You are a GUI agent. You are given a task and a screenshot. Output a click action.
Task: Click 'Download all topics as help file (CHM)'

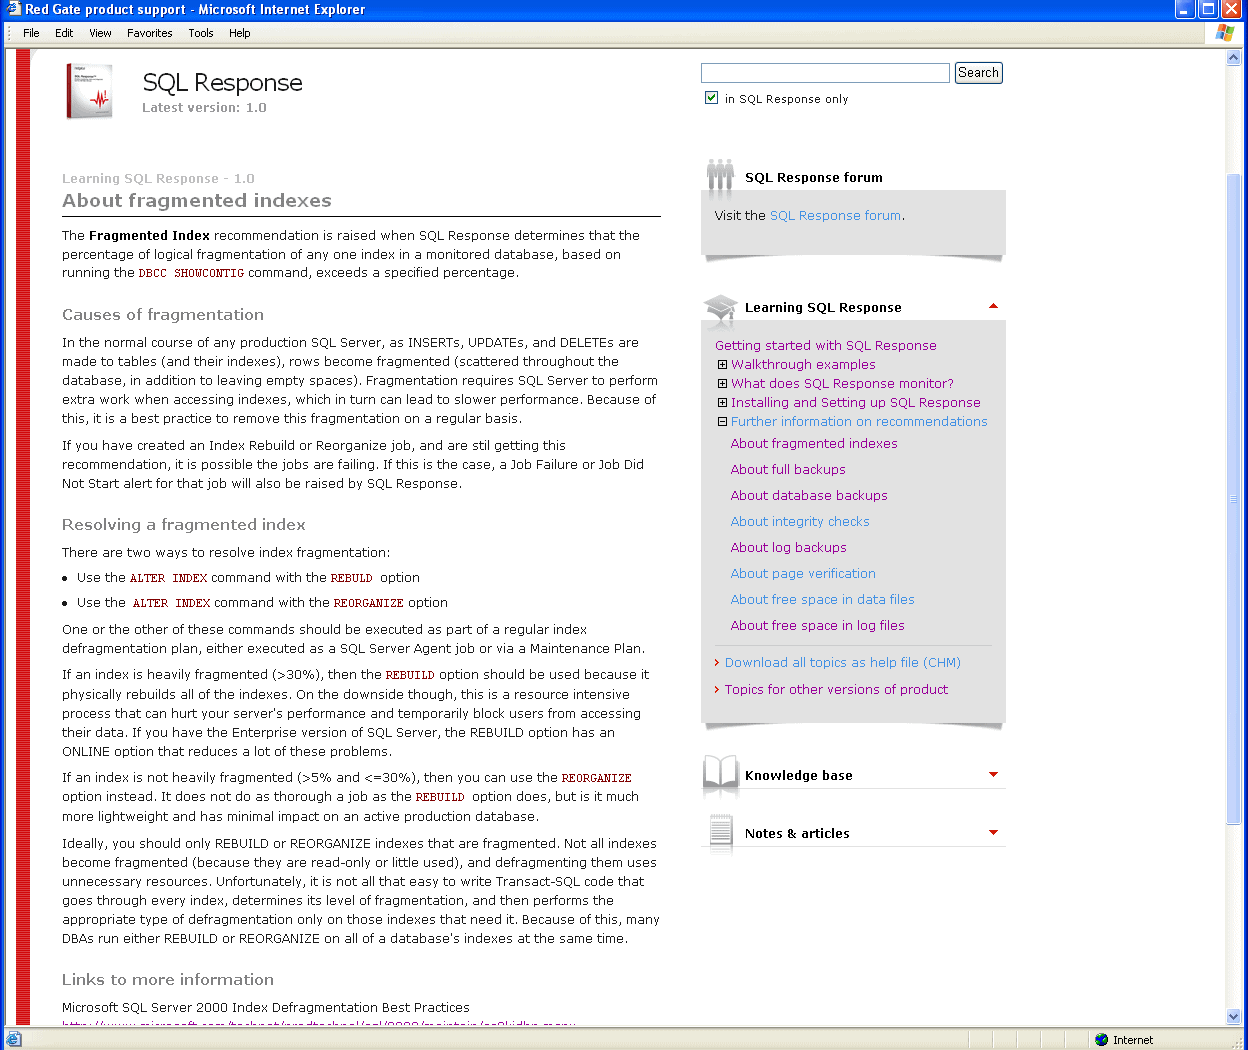[843, 662]
